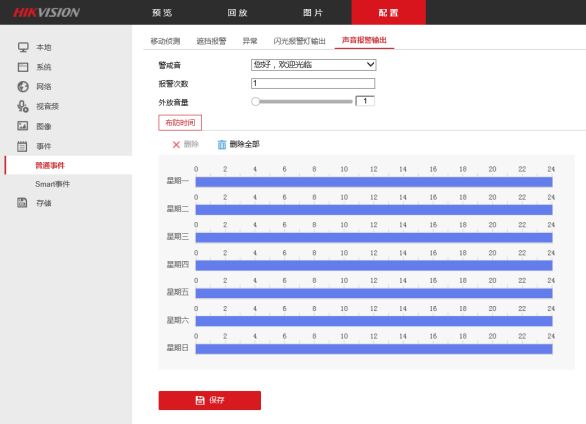Select 本地 in the sidebar

coord(44,47)
